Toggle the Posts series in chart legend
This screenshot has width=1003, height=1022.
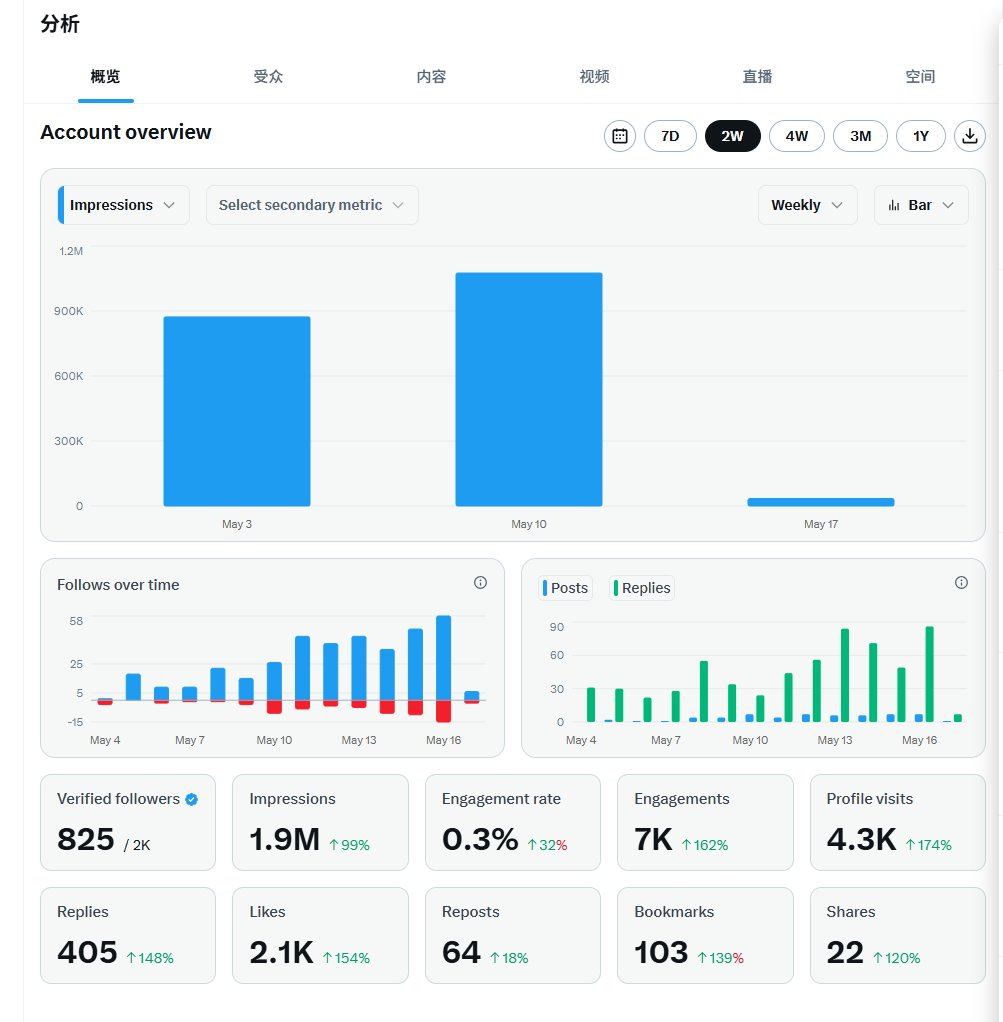coord(566,588)
